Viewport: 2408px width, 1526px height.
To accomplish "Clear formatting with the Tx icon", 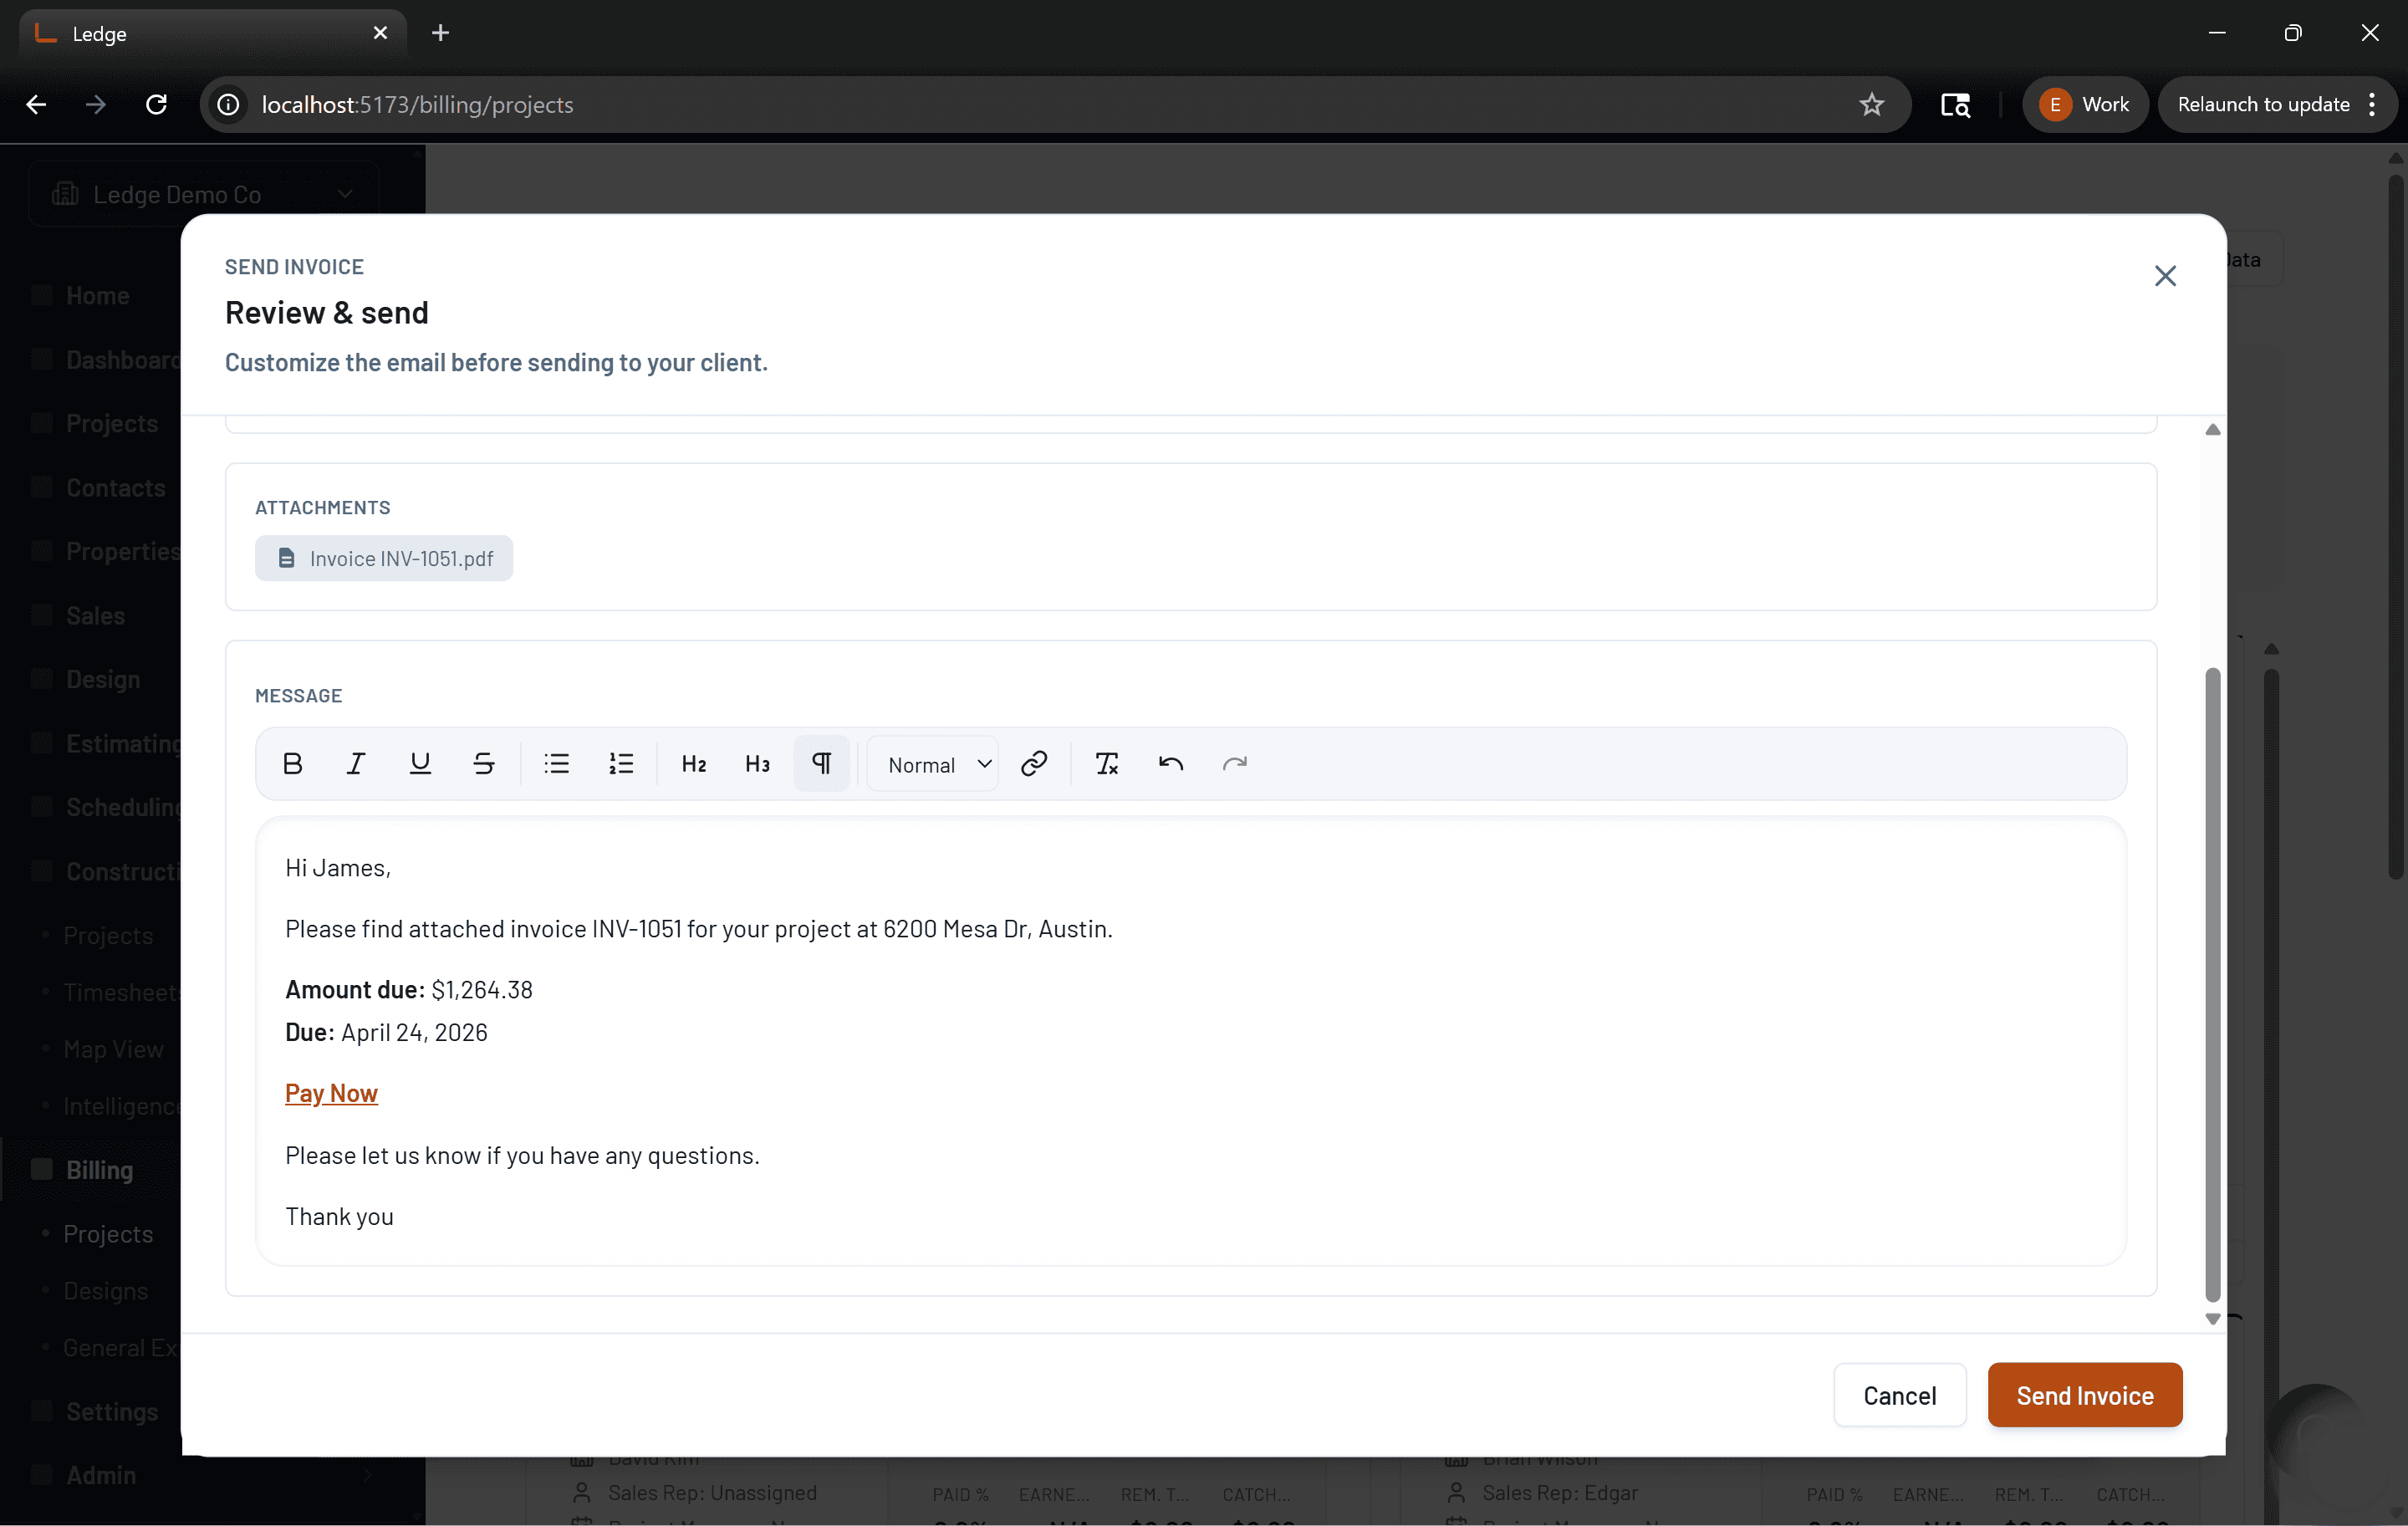I will pyautogui.click(x=1107, y=764).
